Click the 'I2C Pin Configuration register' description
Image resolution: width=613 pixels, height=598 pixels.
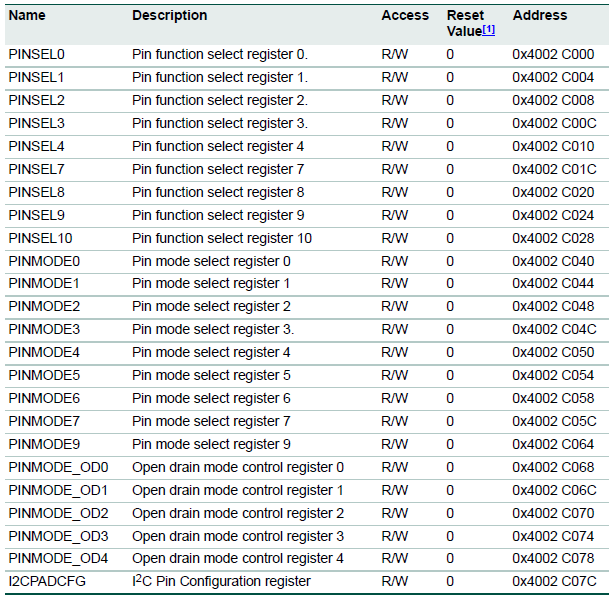(x=221, y=582)
